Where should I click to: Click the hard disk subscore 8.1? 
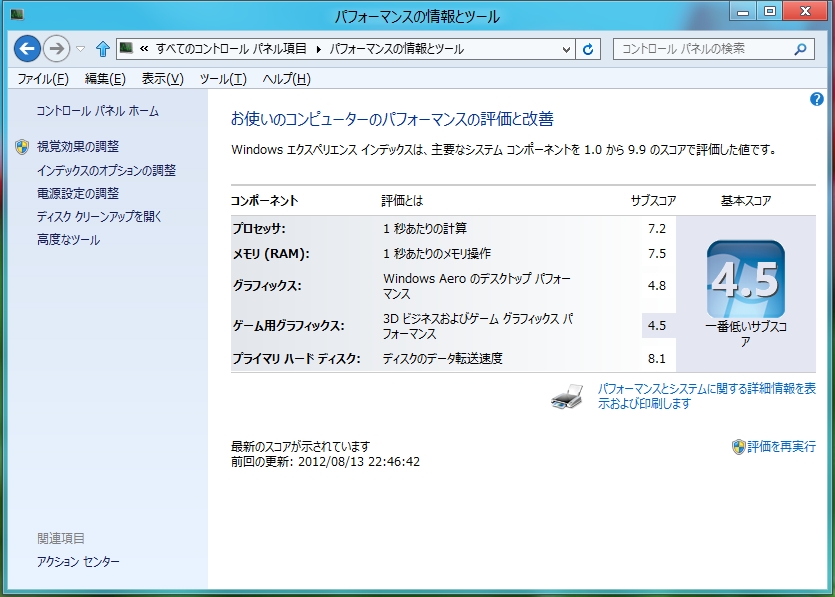coord(657,359)
